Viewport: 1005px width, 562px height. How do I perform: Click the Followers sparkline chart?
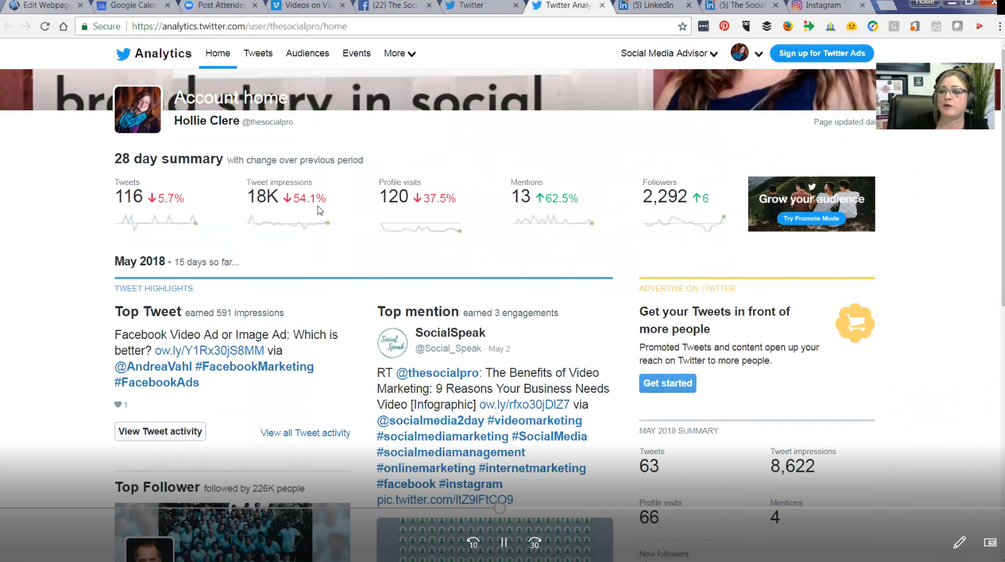pos(684,222)
